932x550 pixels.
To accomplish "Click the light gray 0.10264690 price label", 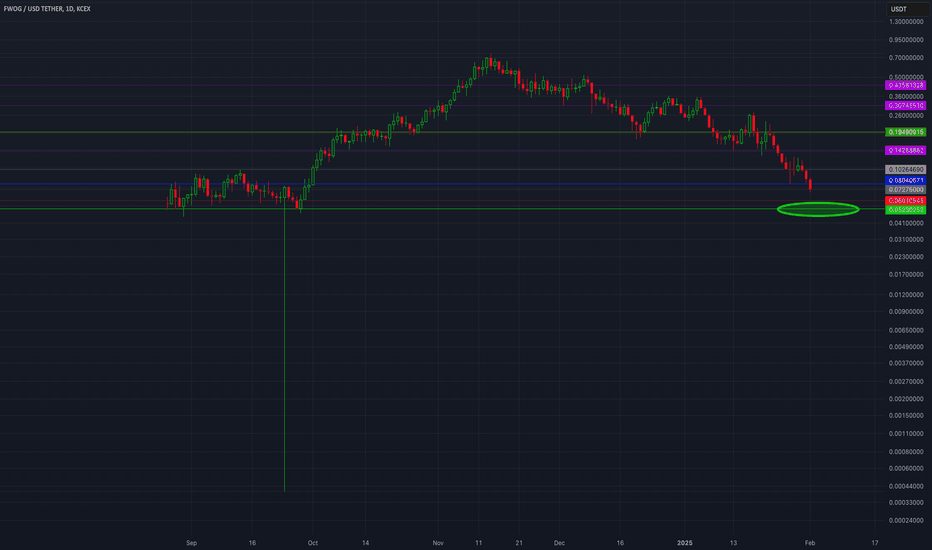I will tap(905, 170).
